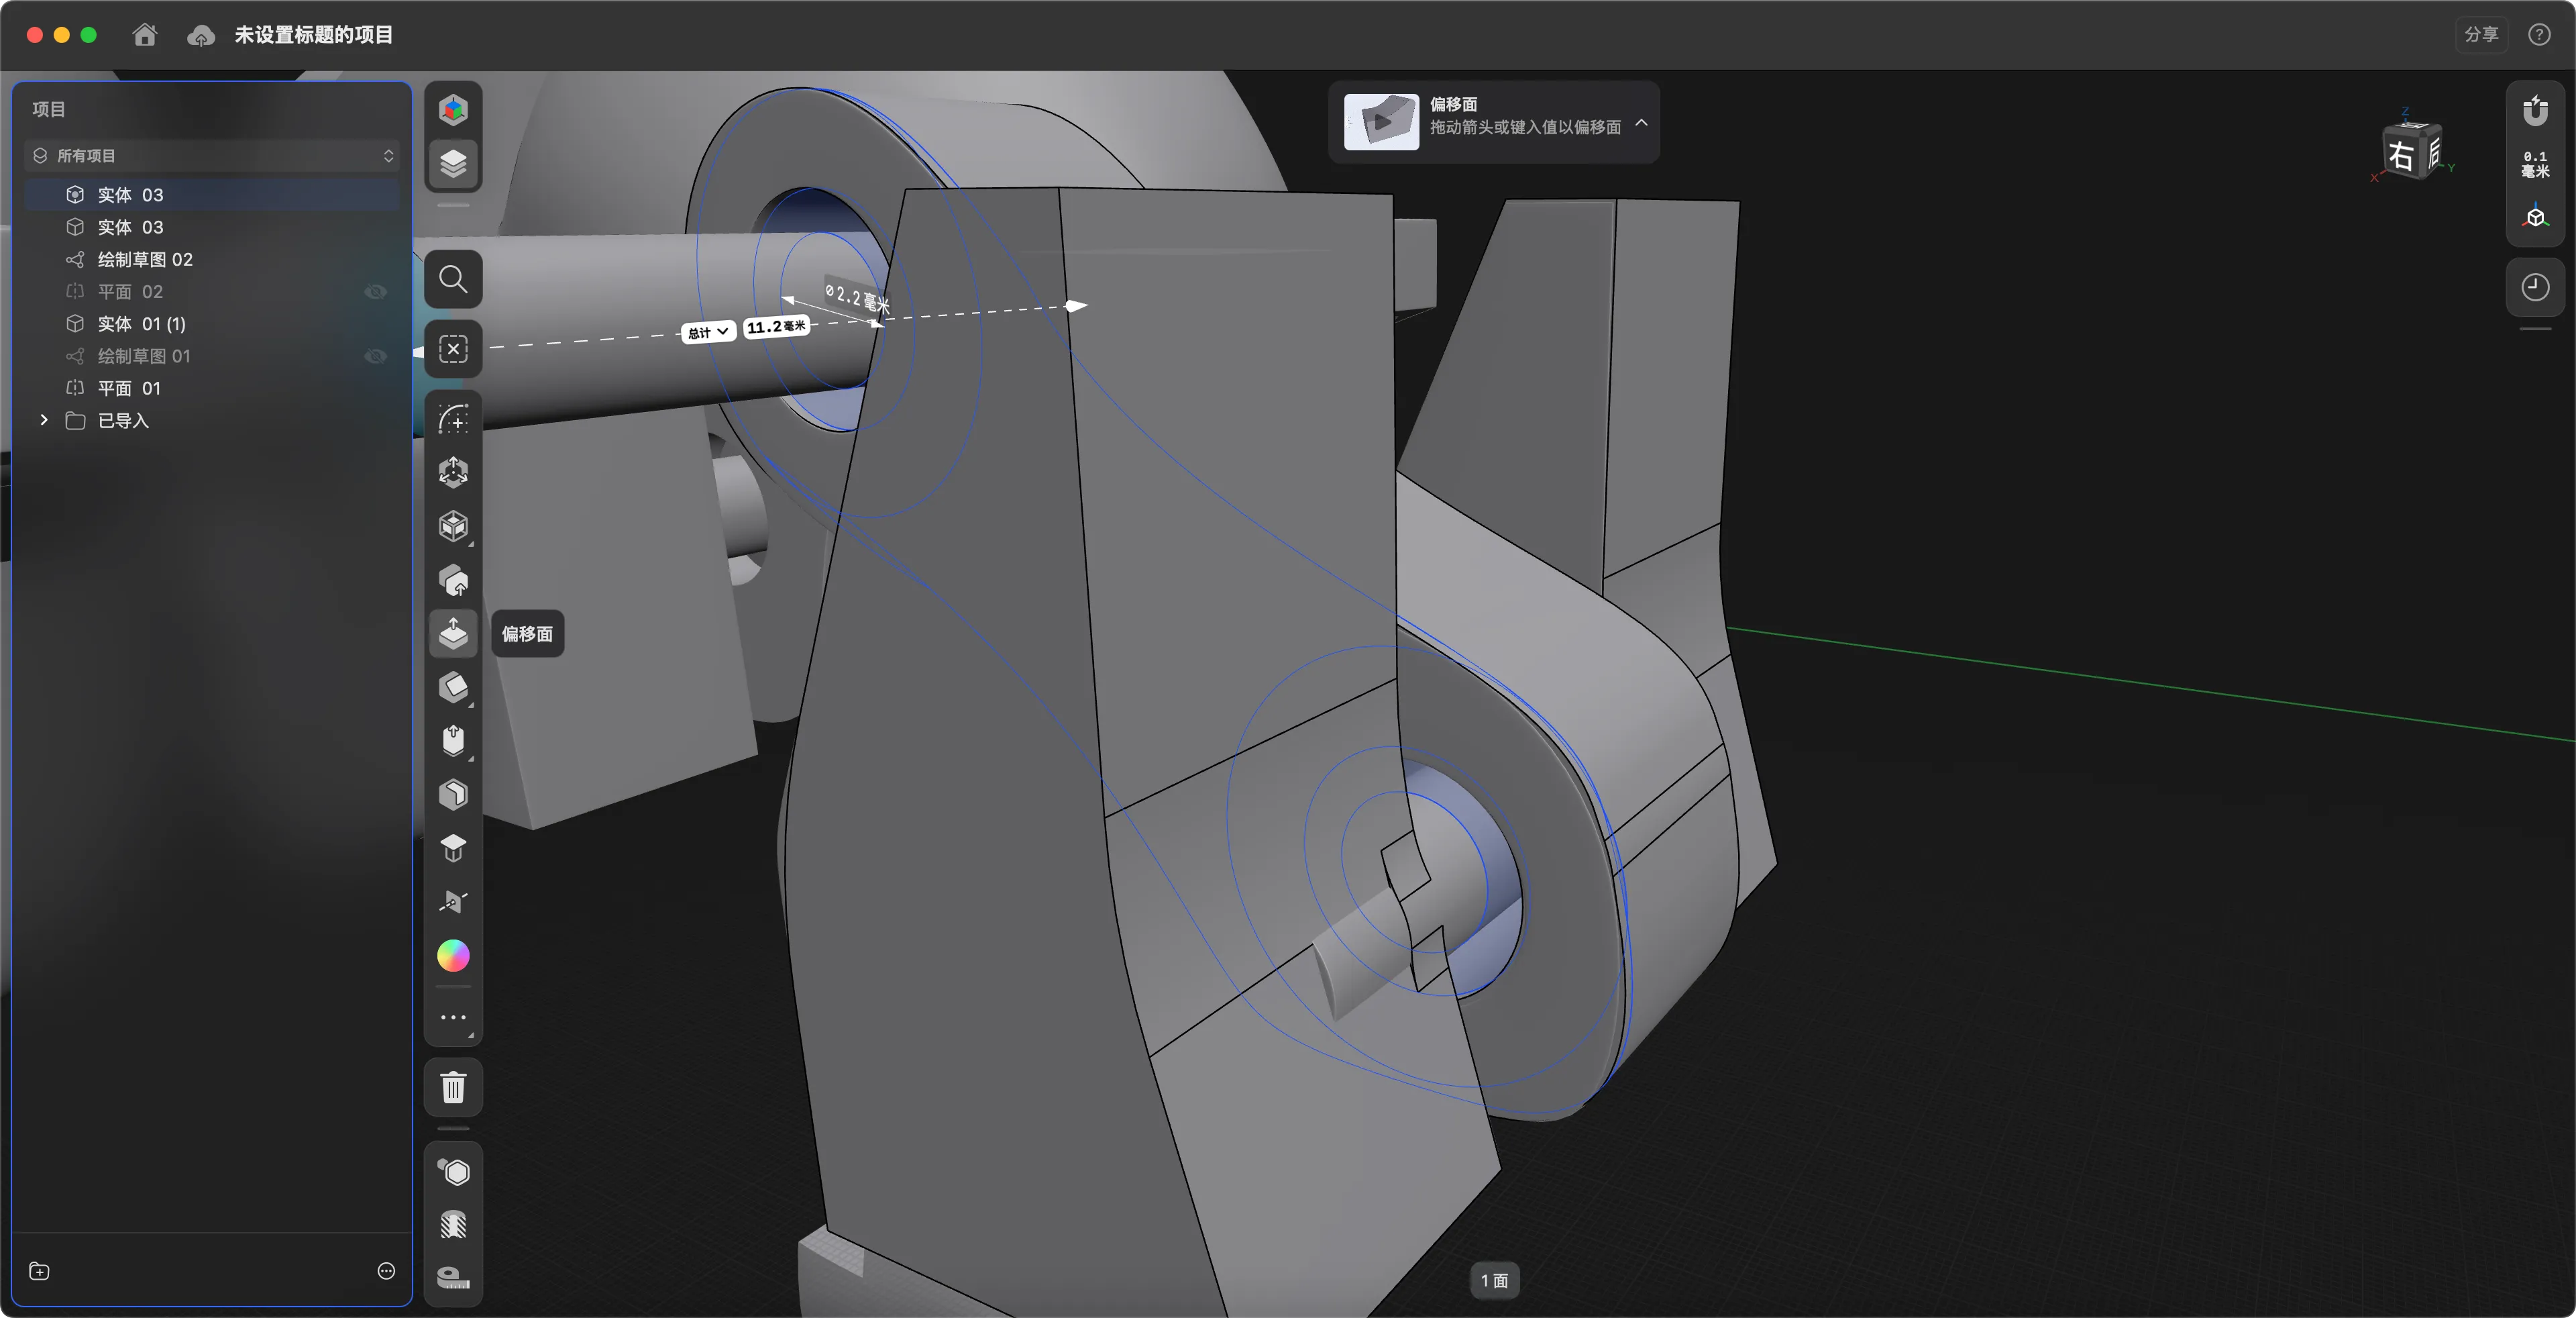Open the rainbow color picker swatch
The width and height of the screenshot is (2576, 1318).
click(453, 956)
